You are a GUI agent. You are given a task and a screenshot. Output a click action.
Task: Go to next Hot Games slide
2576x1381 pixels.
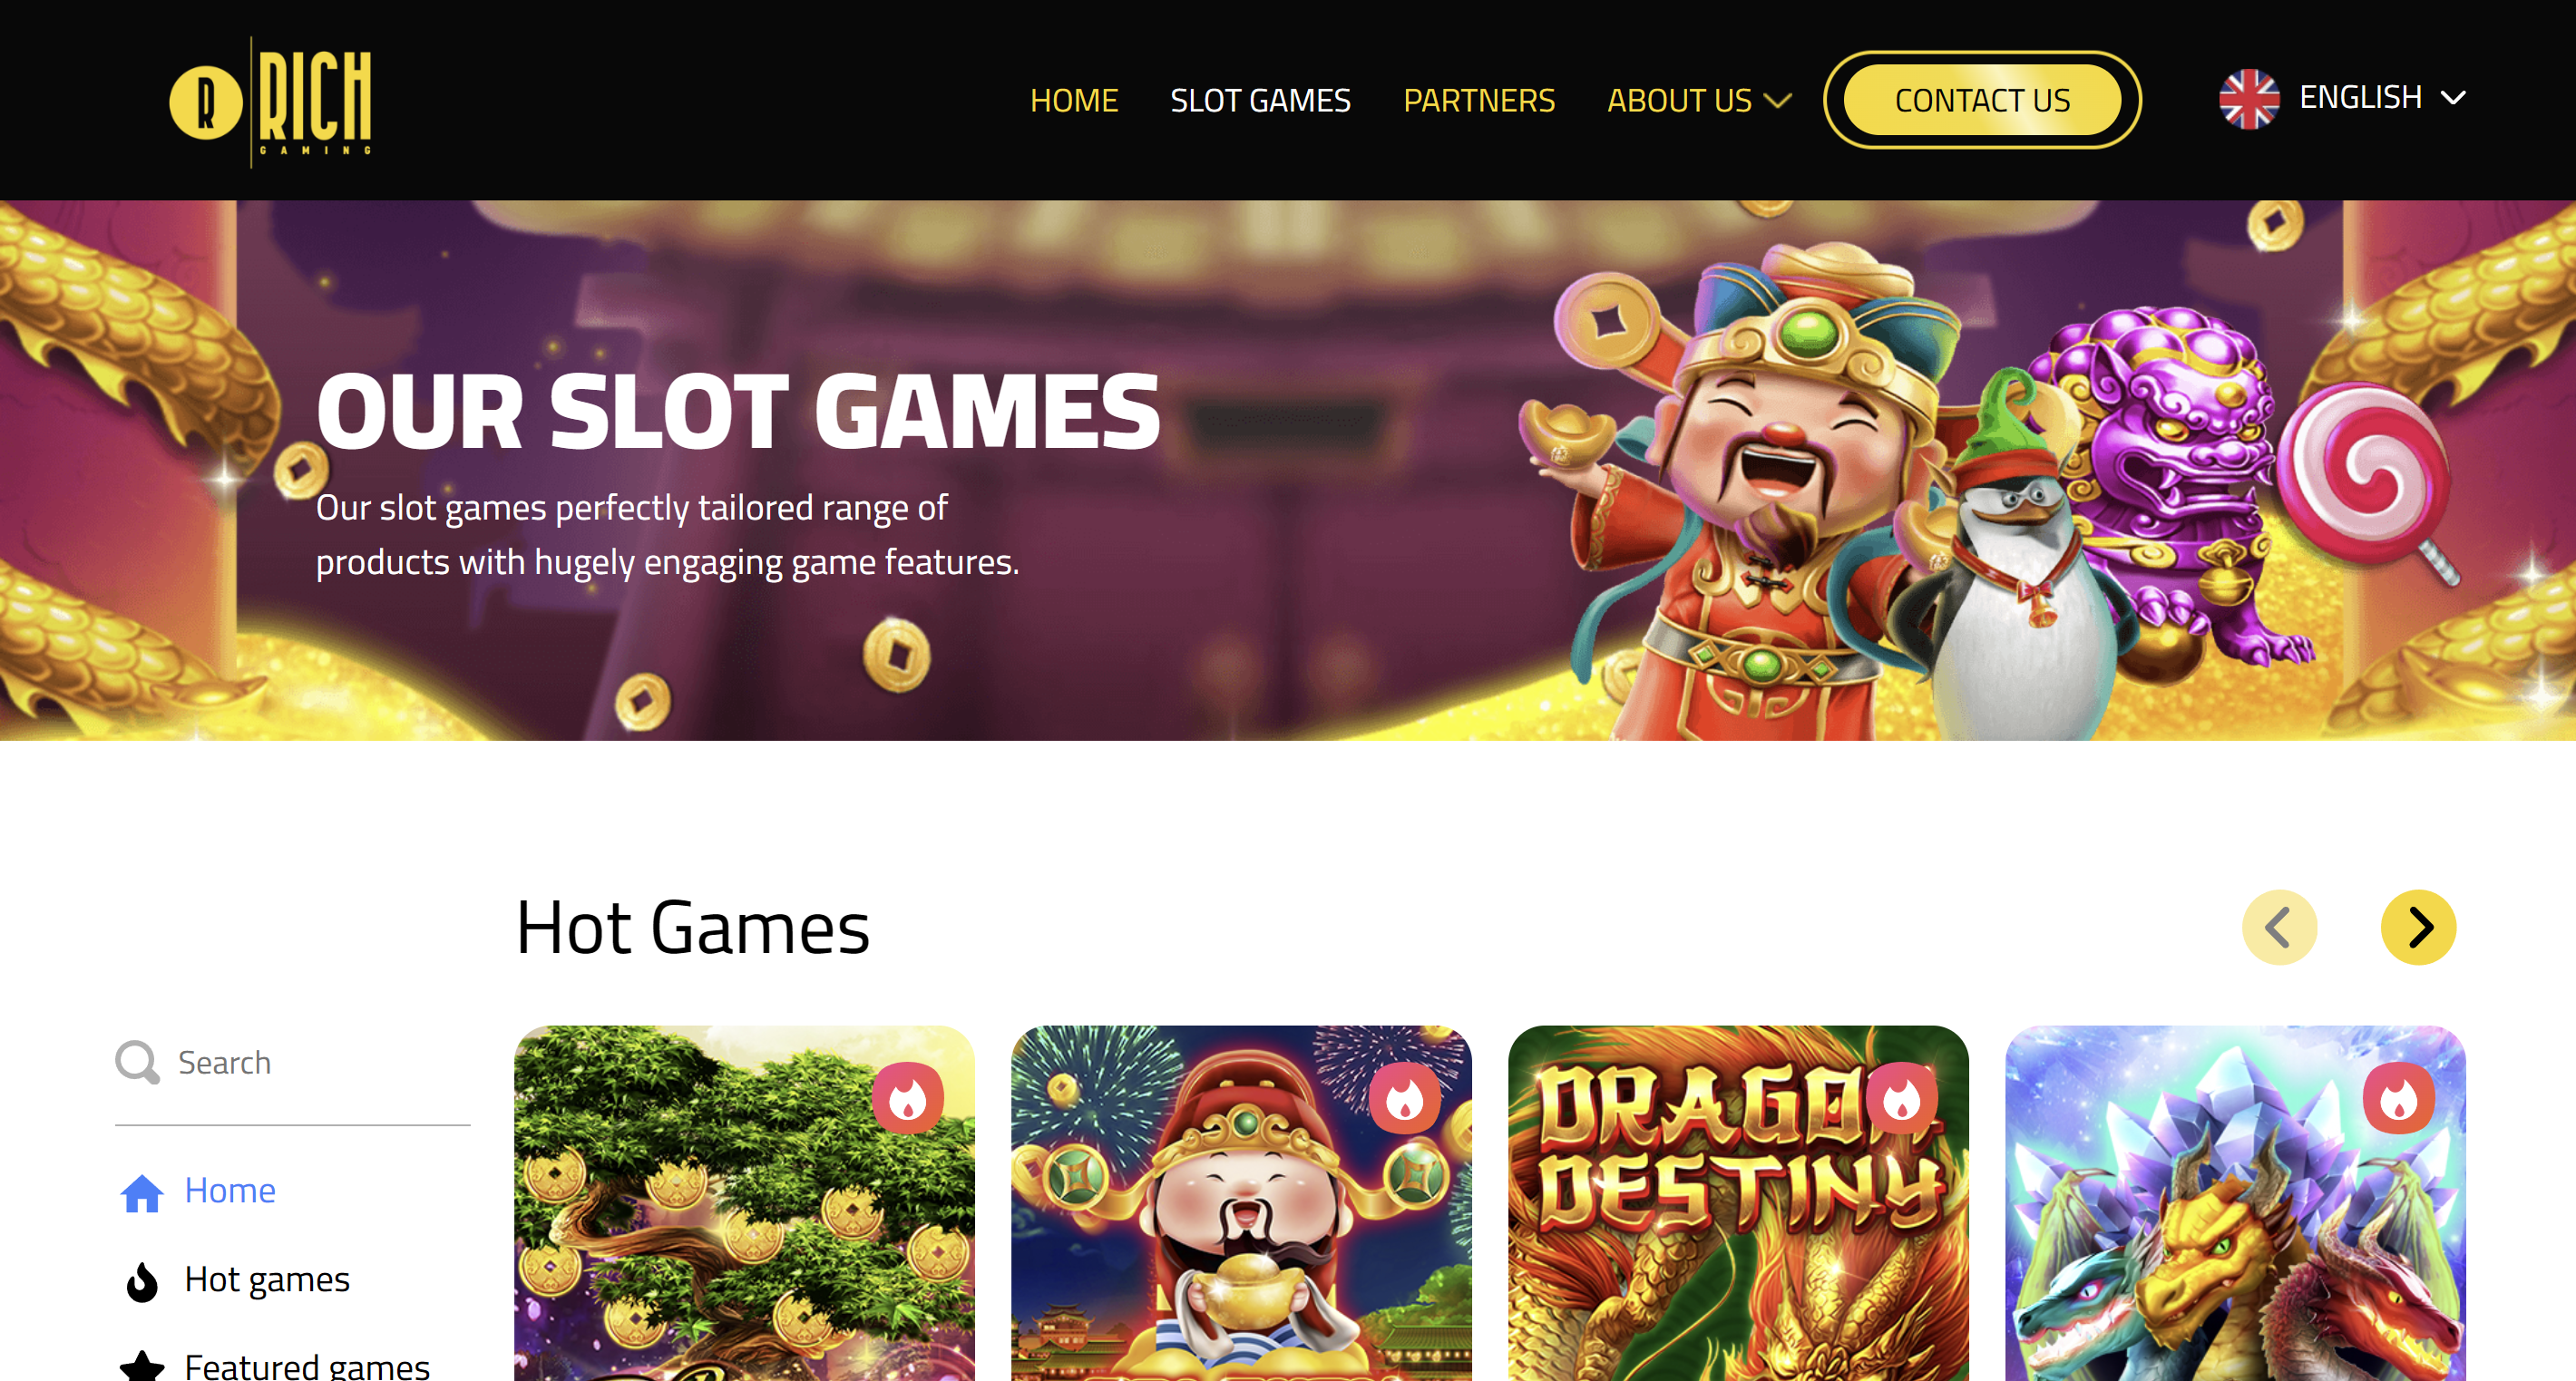point(2418,927)
